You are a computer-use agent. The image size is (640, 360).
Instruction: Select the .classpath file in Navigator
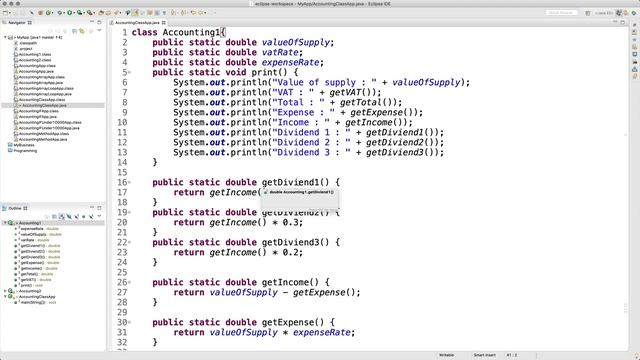click(x=28, y=43)
